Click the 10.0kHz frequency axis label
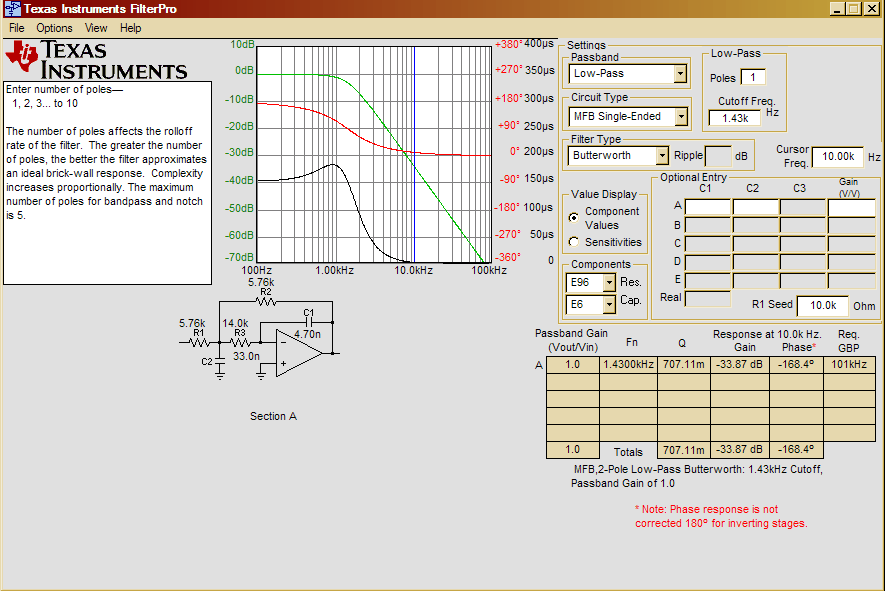The width and height of the screenshot is (885, 591). click(x=414, y=270)
